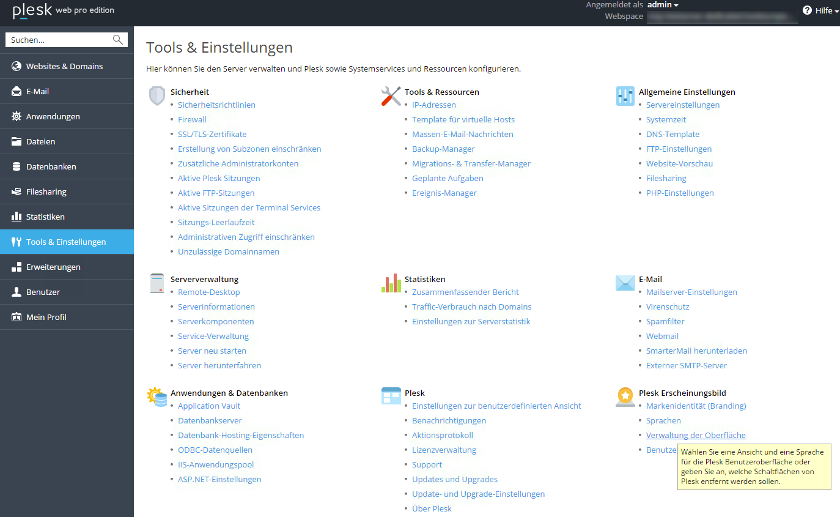Open Remote-Desktop link
The width and height of the screenshot is (840, 517).
tap(209, 292)
